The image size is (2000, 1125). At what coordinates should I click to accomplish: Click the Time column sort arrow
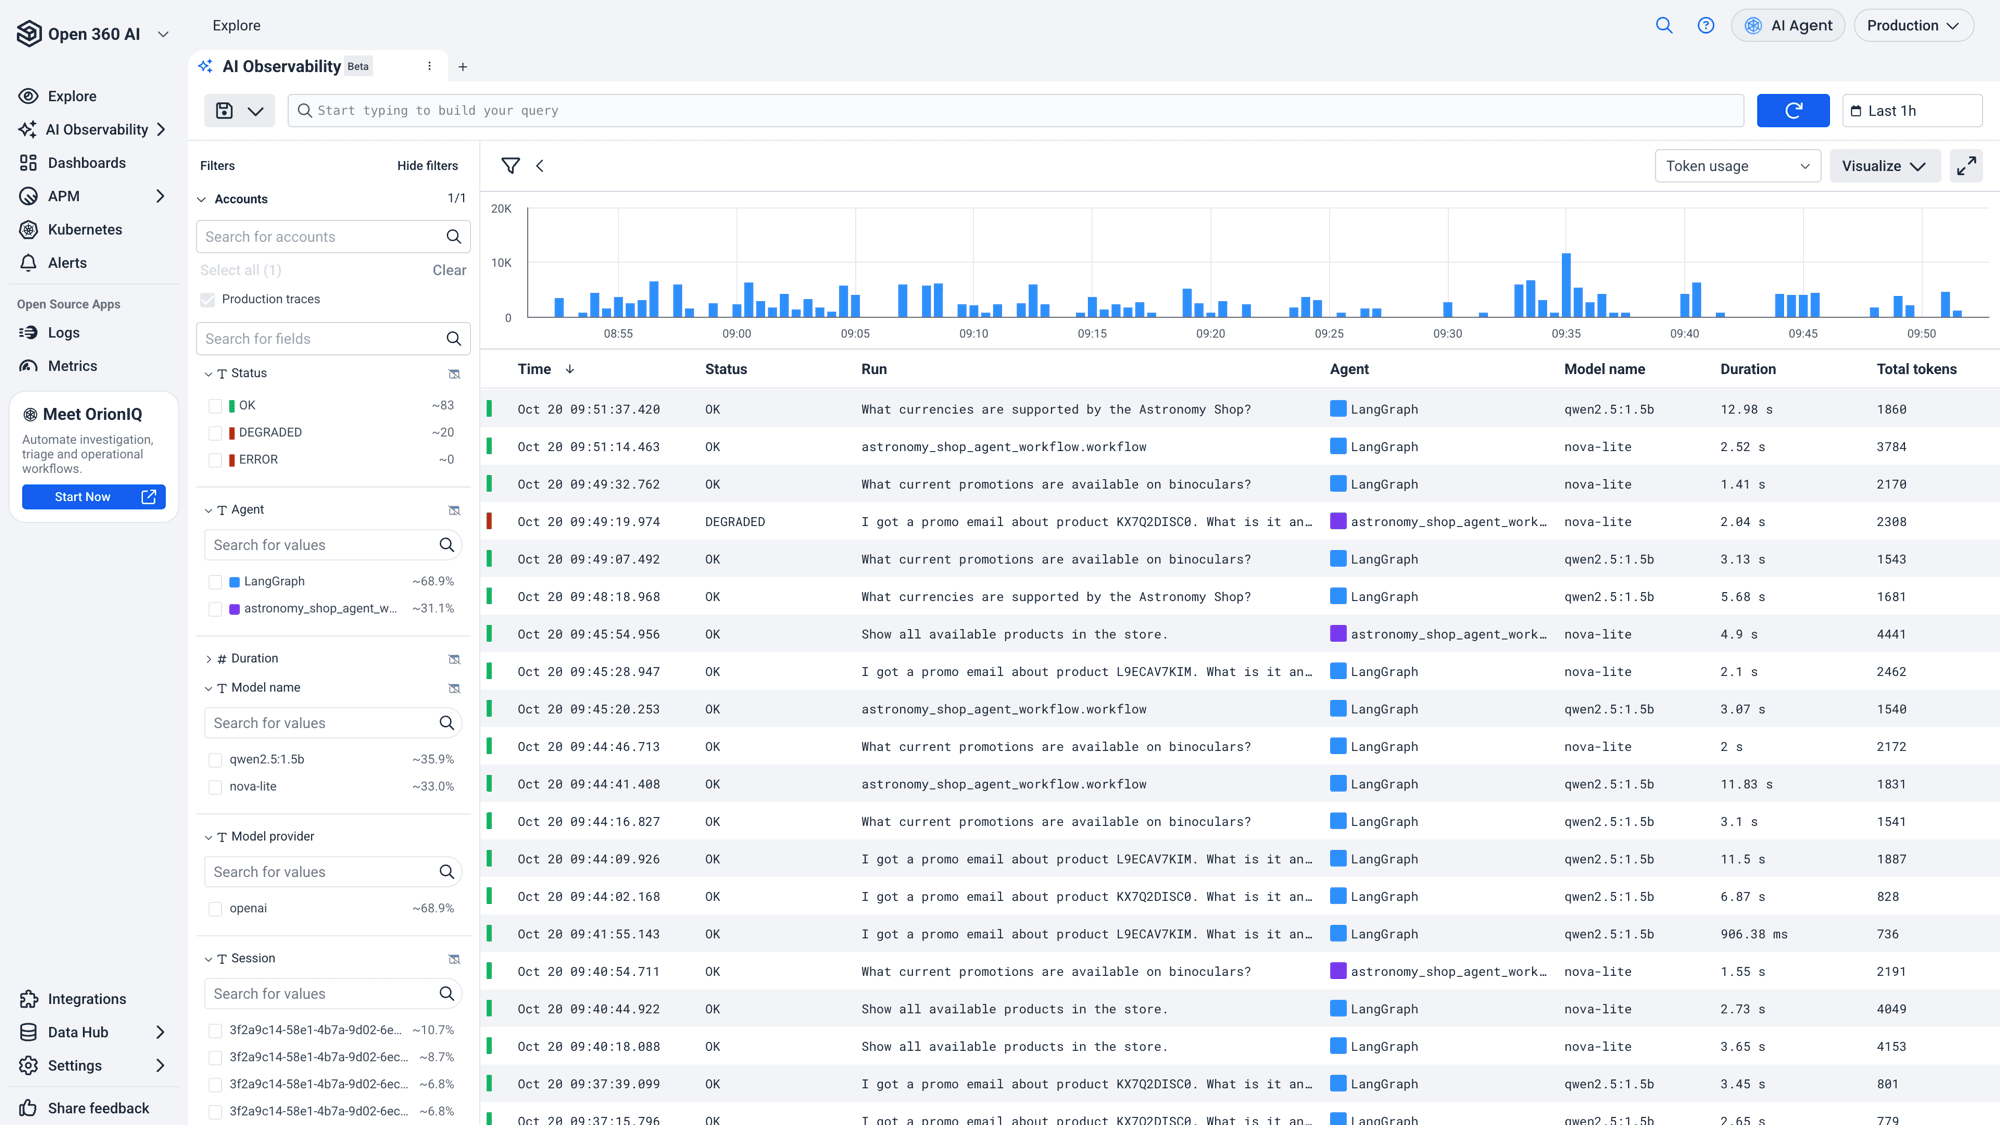coord(570,369)
